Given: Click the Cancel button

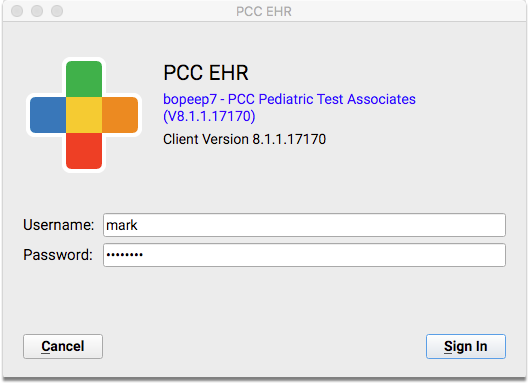Looking at the screenshot, I should pyautogui.click(x=63, y=346).
